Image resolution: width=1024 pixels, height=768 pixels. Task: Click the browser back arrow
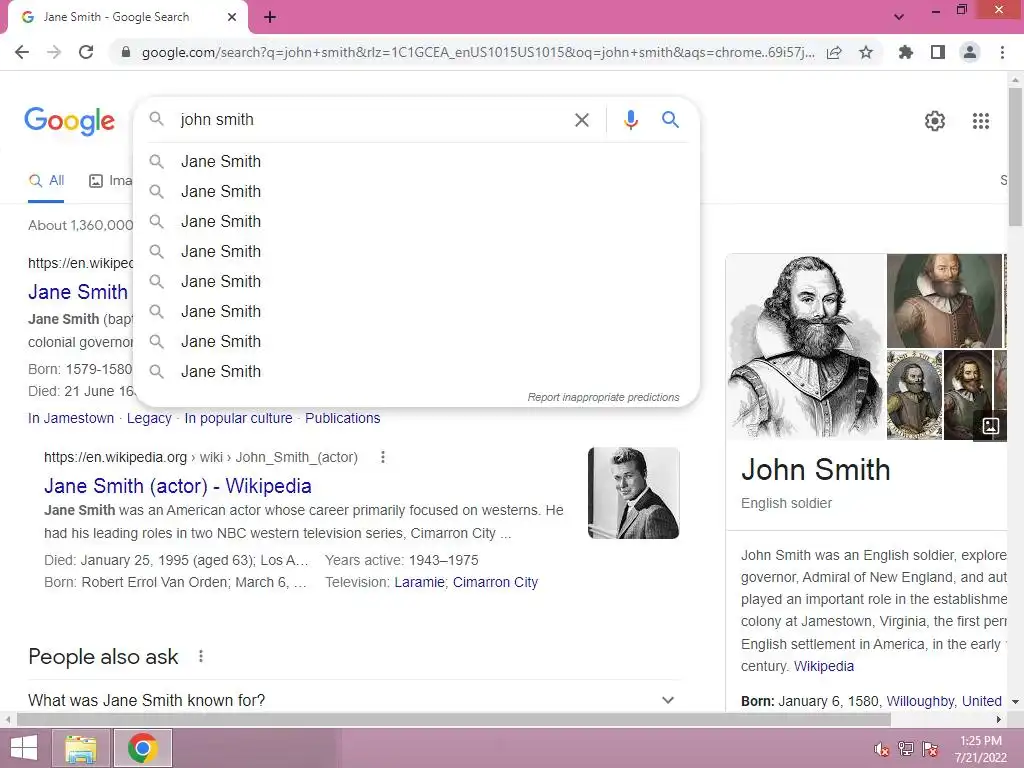[x=22, y=52]
